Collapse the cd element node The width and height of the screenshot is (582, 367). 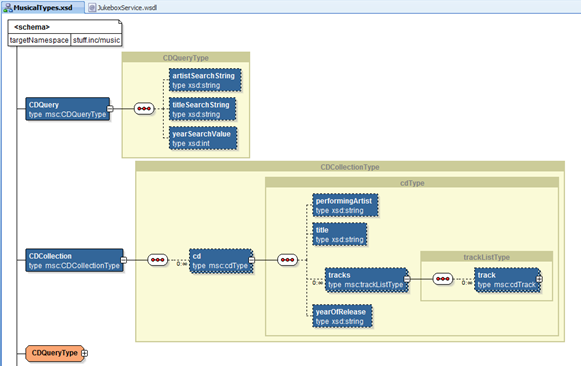point(252,260)
